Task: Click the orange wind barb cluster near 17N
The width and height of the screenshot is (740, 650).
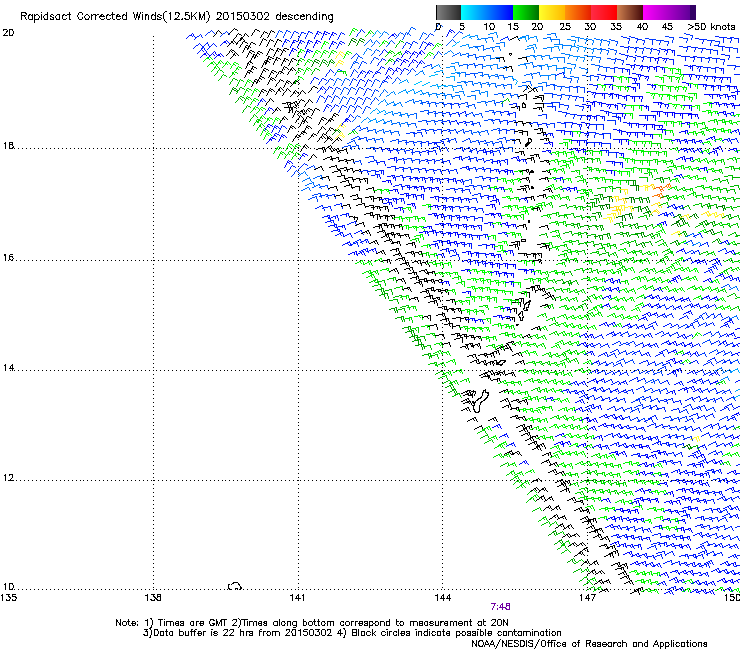Action: 661,190
